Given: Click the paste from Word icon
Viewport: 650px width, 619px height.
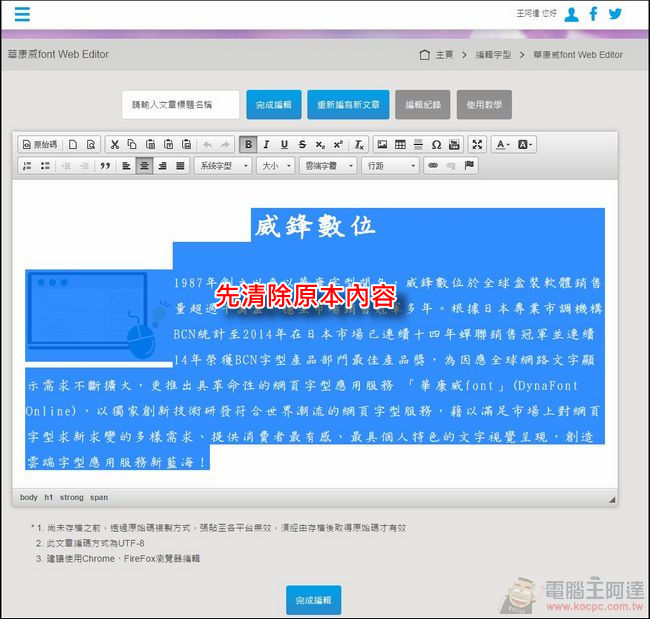Looking at the screenshot, I should 187,144.
